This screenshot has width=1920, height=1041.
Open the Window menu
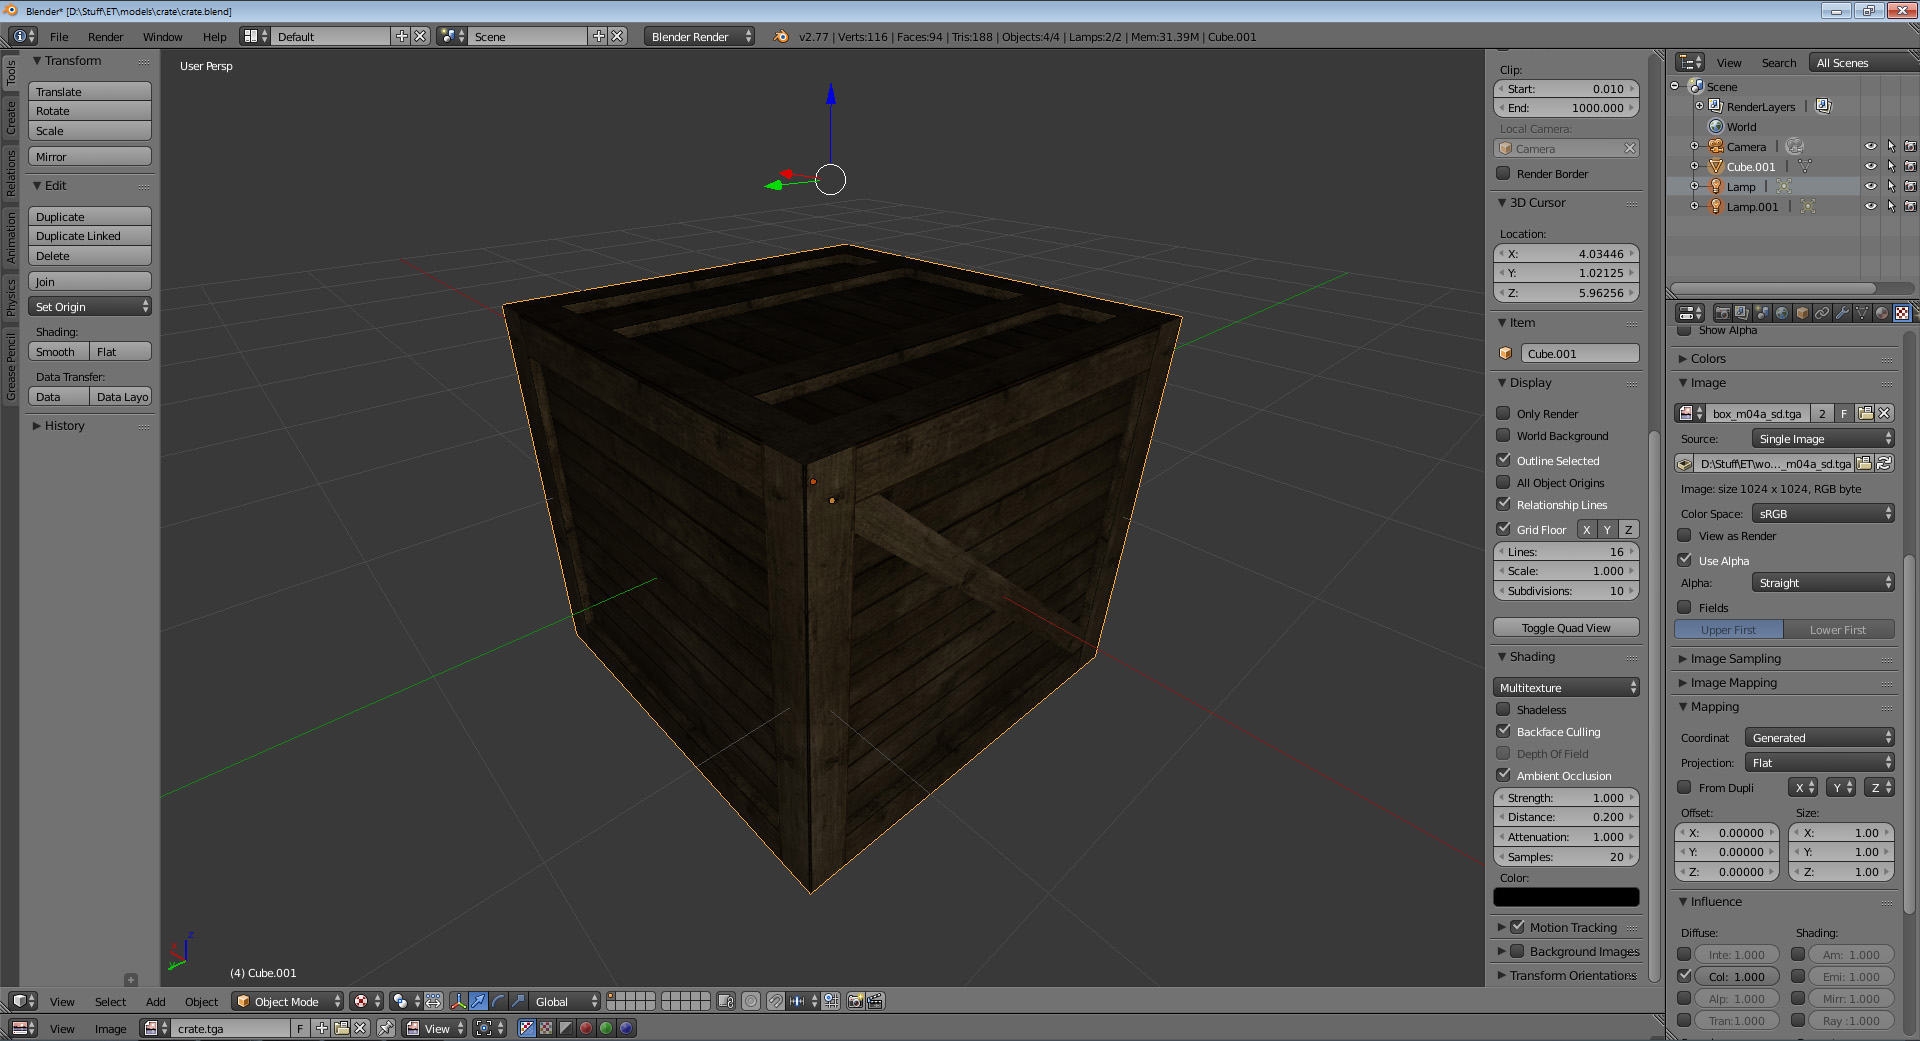[x=162, y=36]
